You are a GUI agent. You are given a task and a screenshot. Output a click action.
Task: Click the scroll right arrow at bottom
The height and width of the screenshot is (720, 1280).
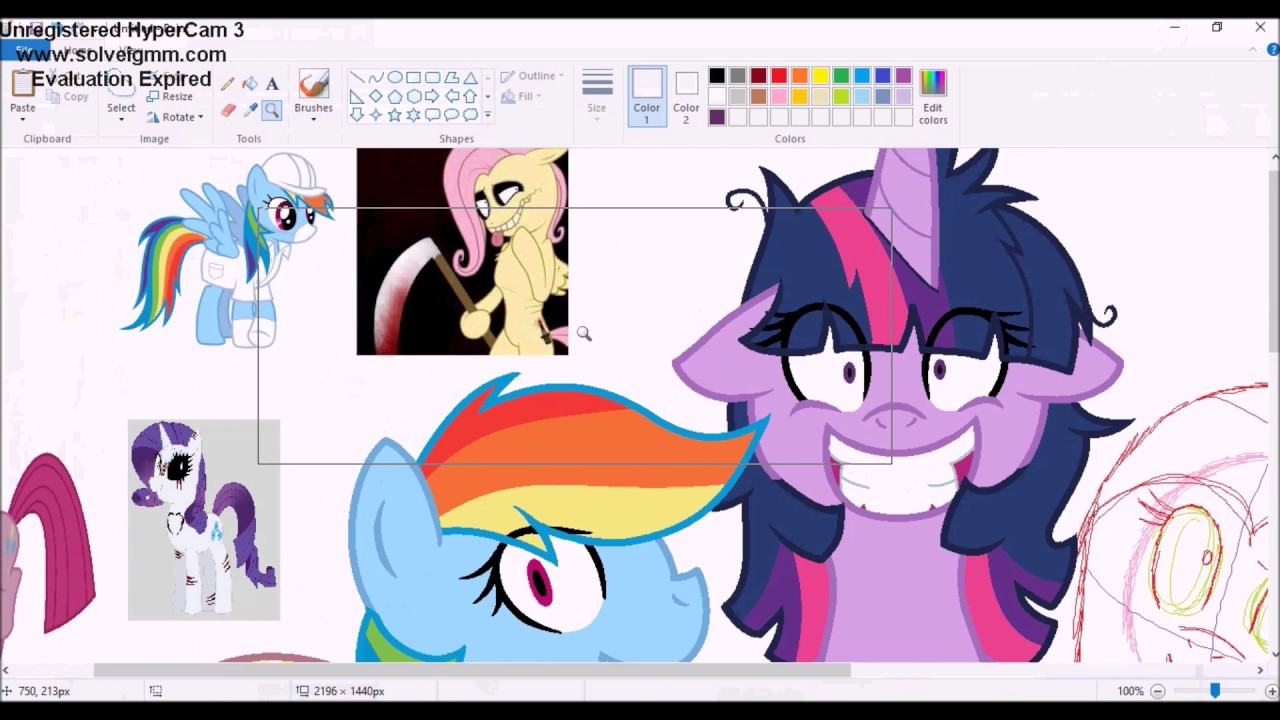[x=1260, y=670]
